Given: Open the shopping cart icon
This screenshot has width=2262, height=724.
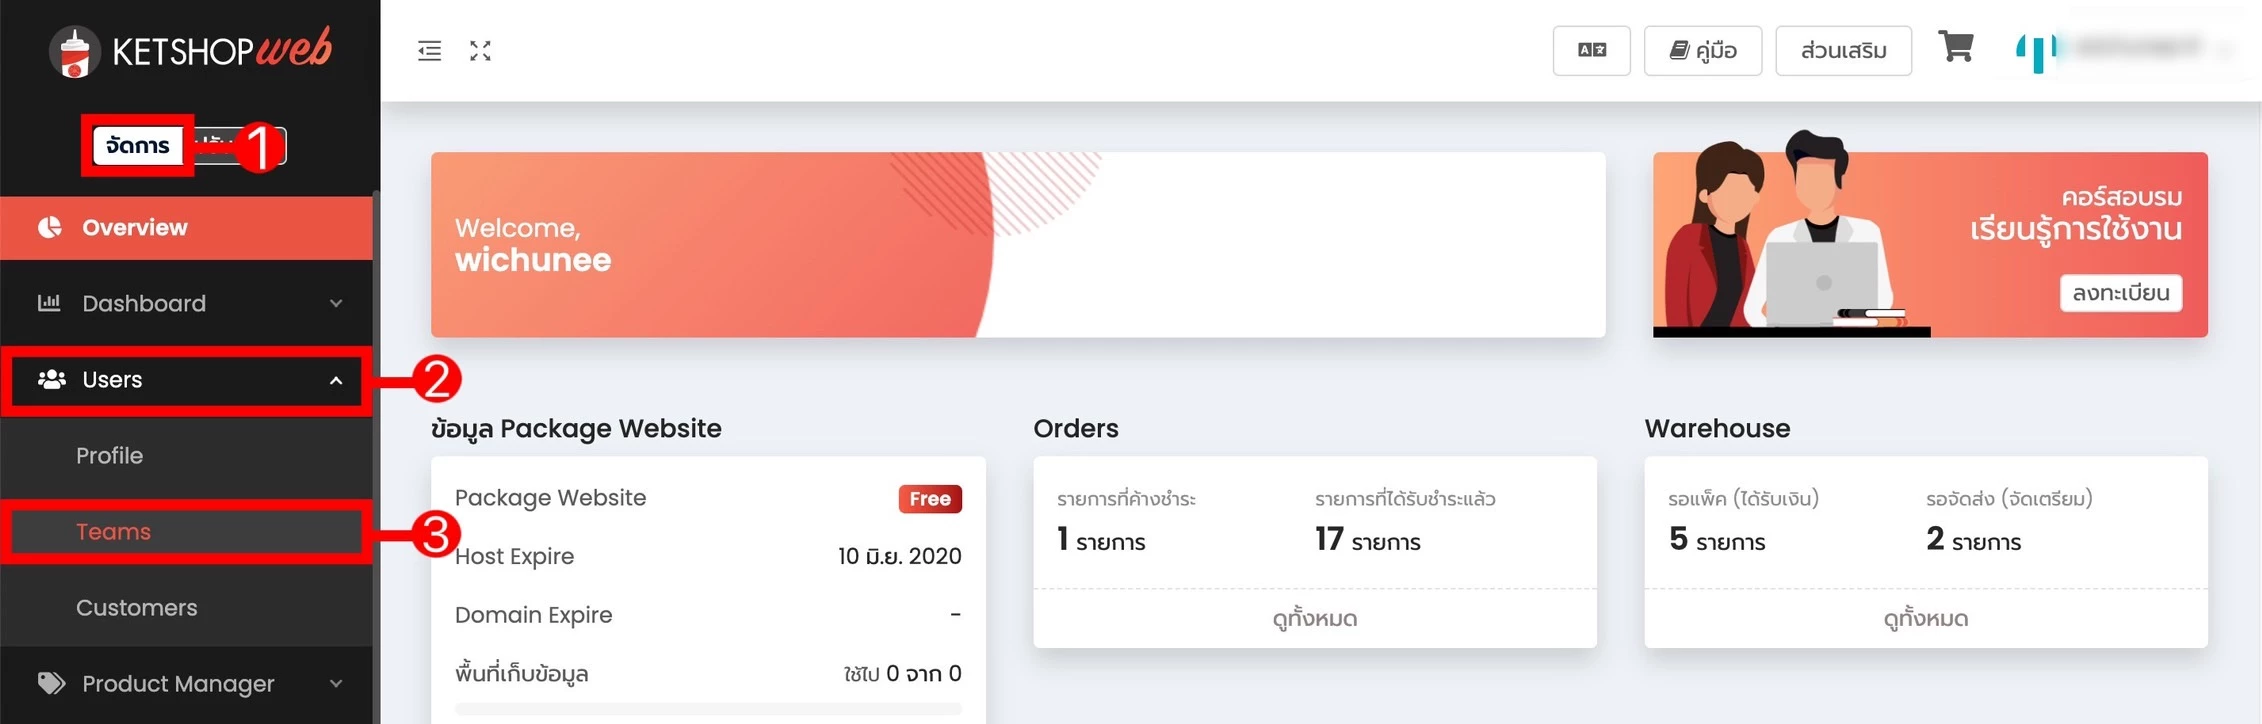Looking at the screenshot, I should [x=1955, y=46].
